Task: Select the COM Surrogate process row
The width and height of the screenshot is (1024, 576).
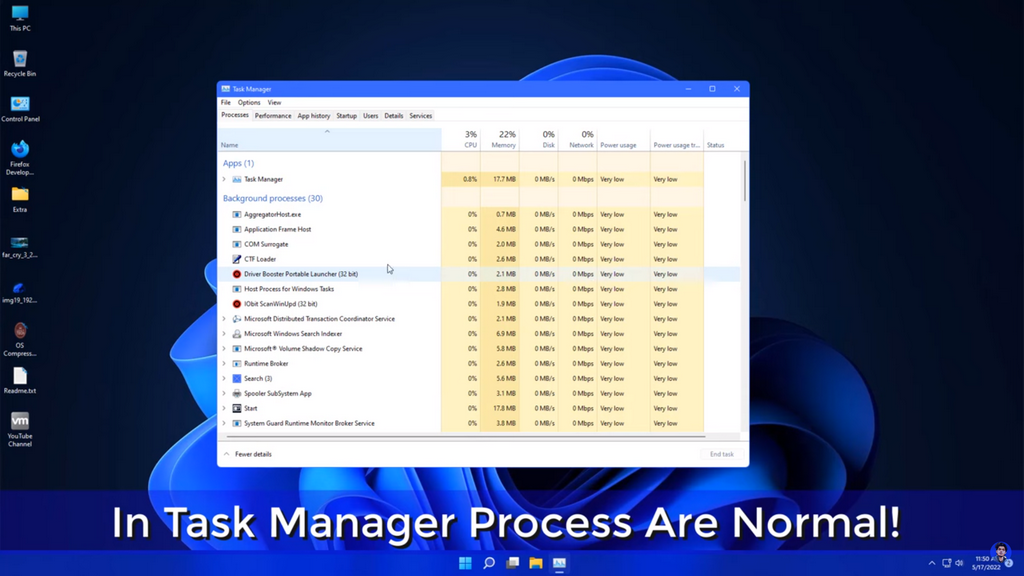Action: click(x=479, y=244)
